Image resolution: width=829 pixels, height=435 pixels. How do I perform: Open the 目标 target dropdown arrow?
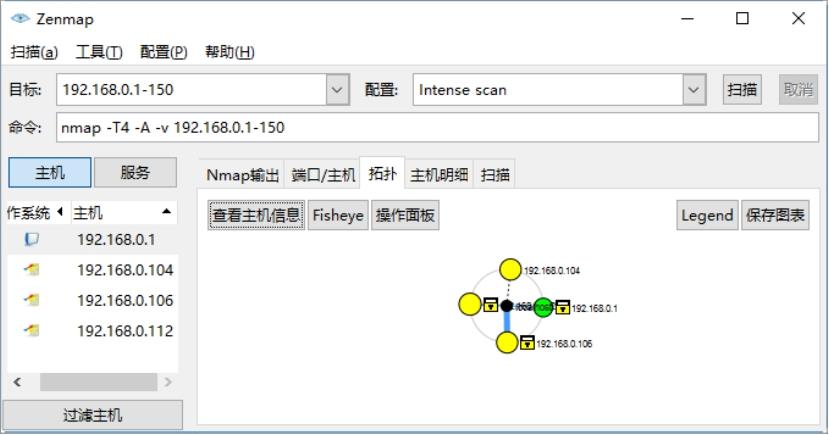coord(337,90)
